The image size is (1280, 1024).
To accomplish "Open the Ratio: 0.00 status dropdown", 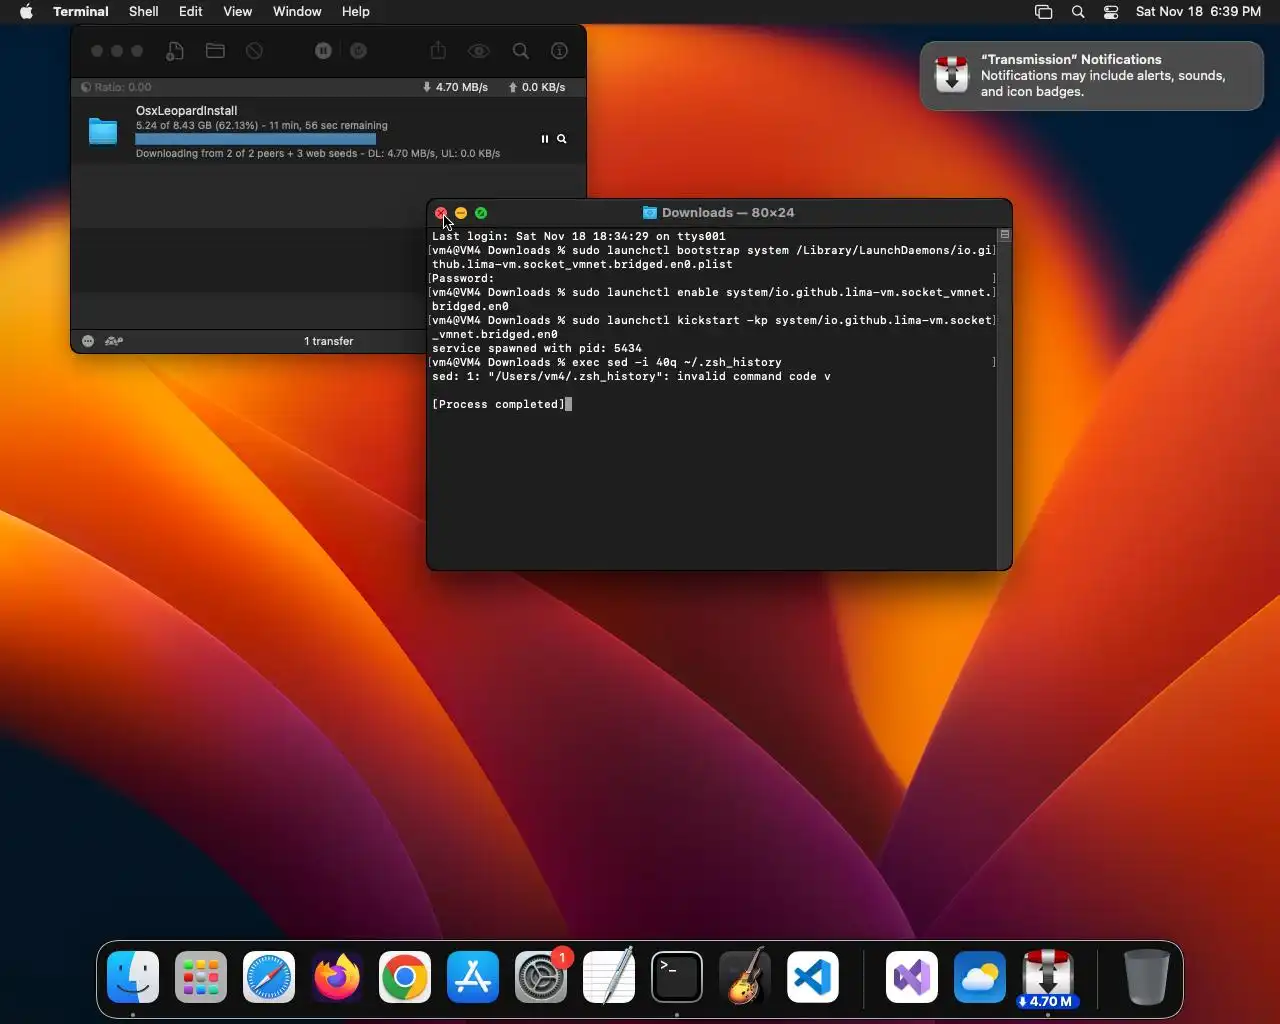I will [x=116, y=87].
